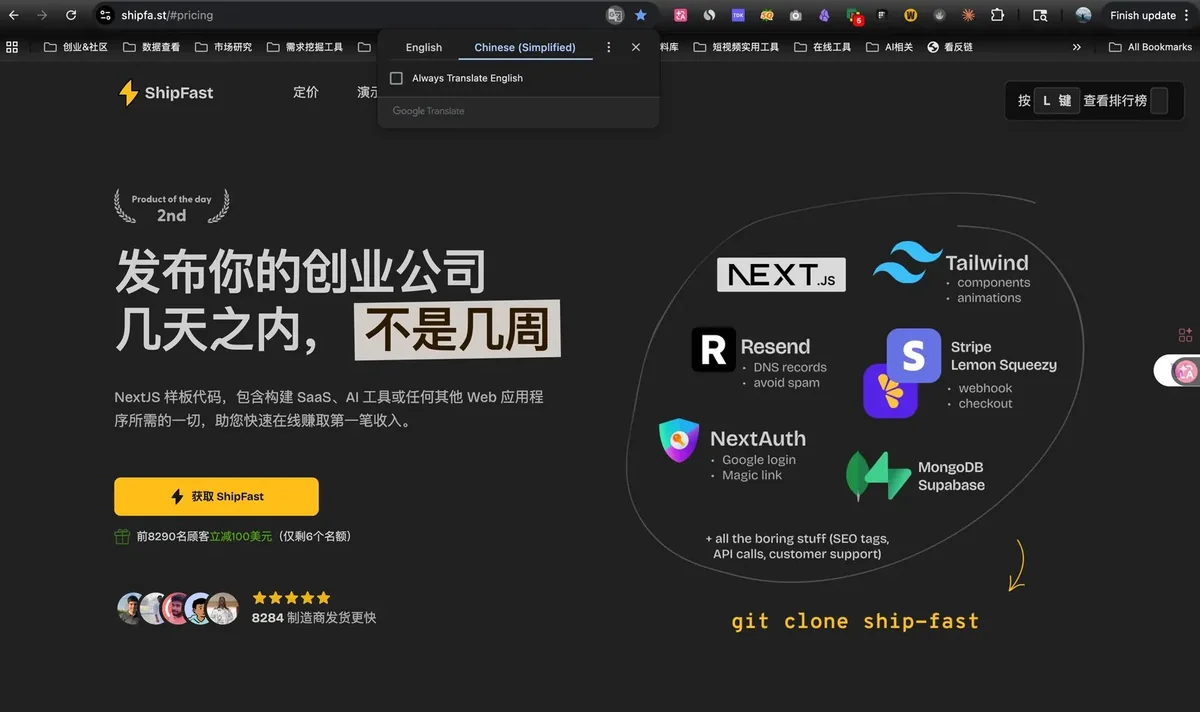Image resolution: width=1200 pixels, height=712 pixels.
Task: Click the L 键 leaderboard shortcut button
Action: 1057,101
